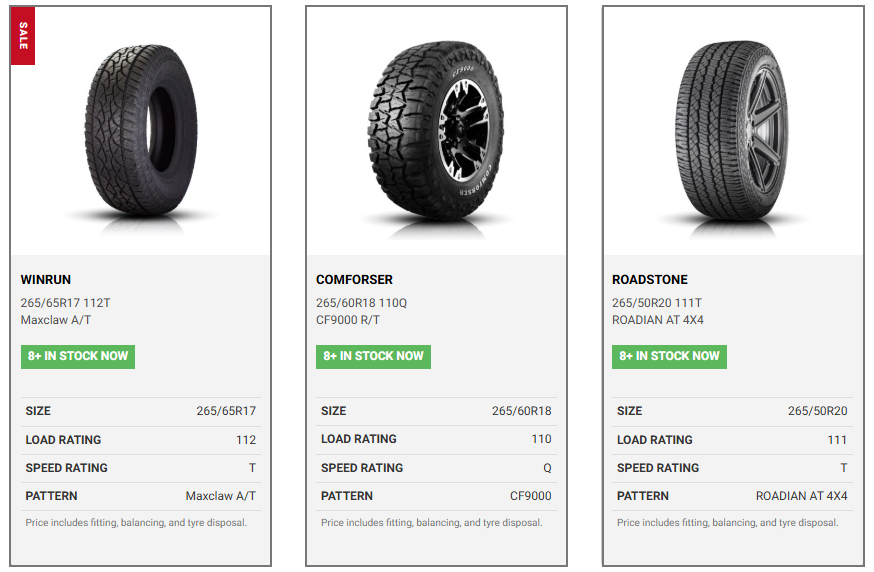874x572 pixels.
Task: Click ROADIAN AT 4X4 pattern value
Action: coord(801,496)
